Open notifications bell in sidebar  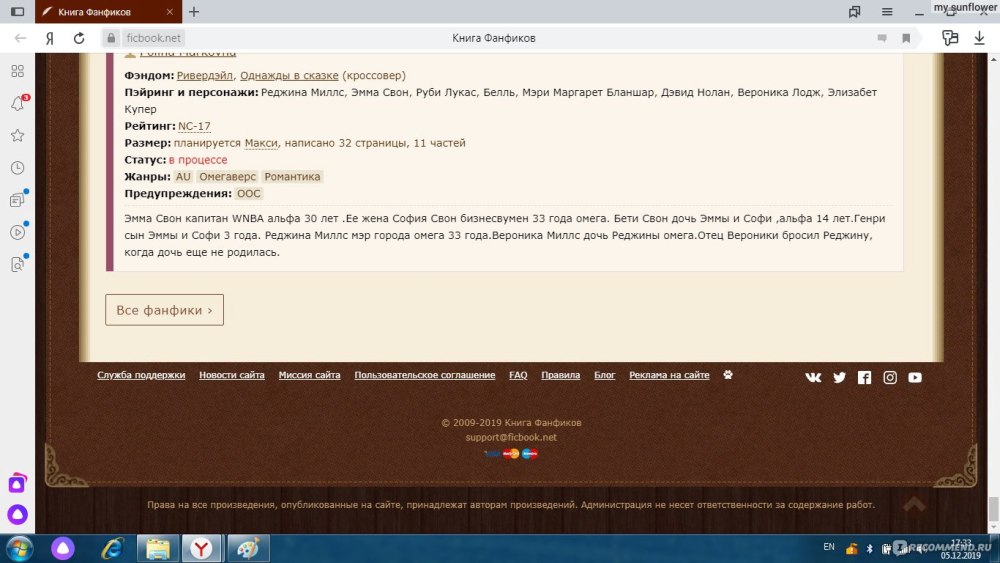[x=18, y=103]
